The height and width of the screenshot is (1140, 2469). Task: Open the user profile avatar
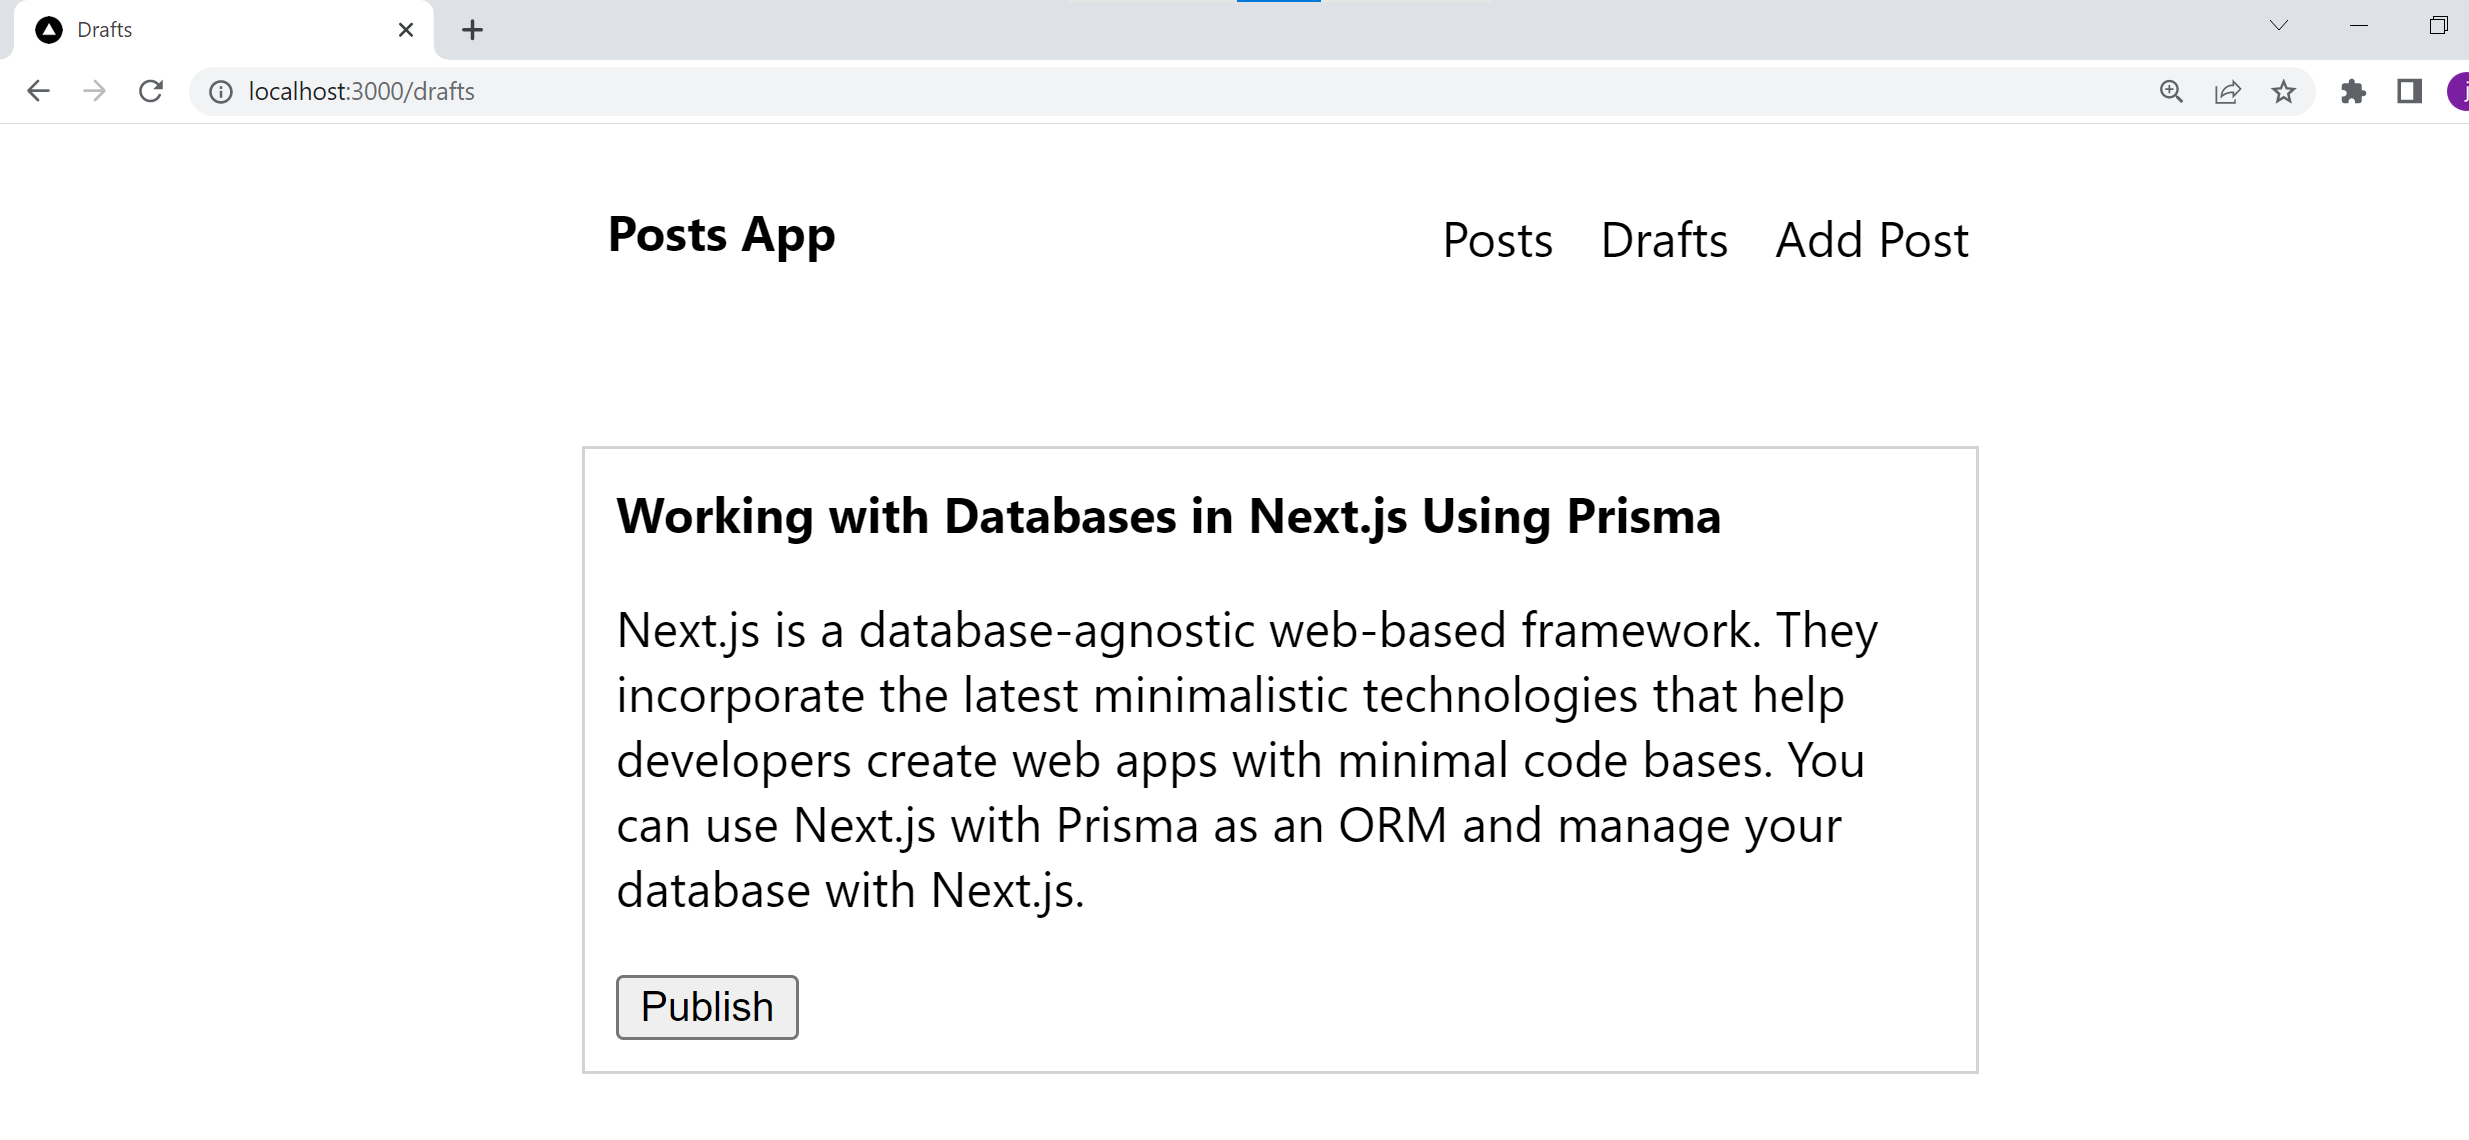pos(2458,92)
